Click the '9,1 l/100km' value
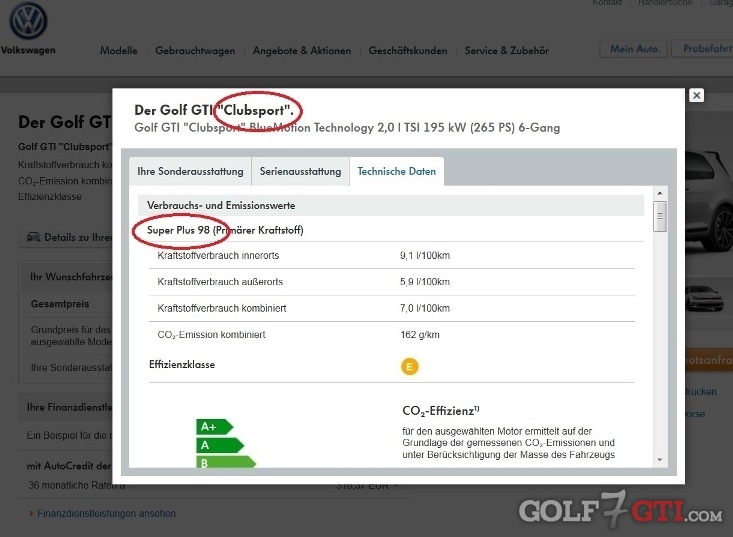 pos(424,255)
